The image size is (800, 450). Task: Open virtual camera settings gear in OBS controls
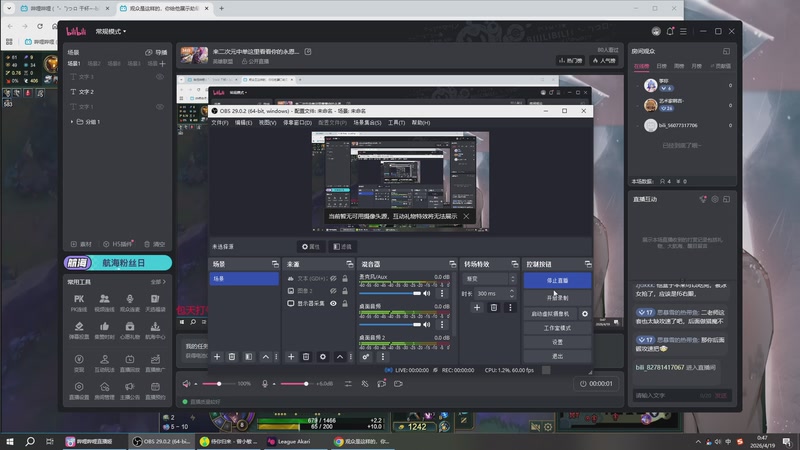click(585, 314)
